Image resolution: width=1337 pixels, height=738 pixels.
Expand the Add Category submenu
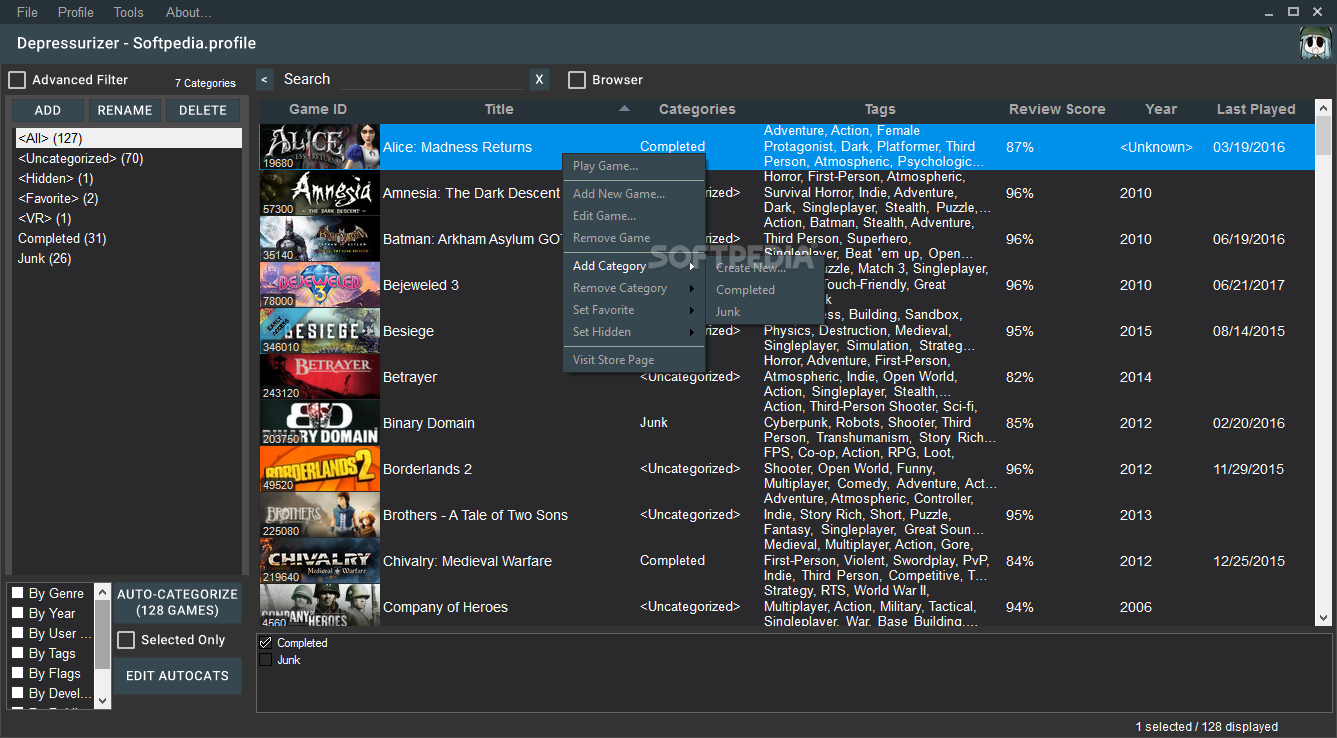(634, 266)
